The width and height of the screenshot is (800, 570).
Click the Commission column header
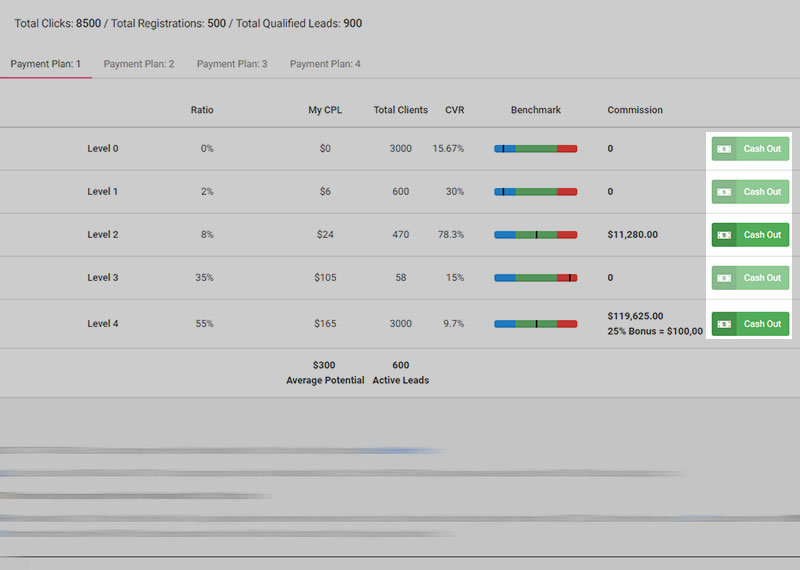click(x=635, y=110)
